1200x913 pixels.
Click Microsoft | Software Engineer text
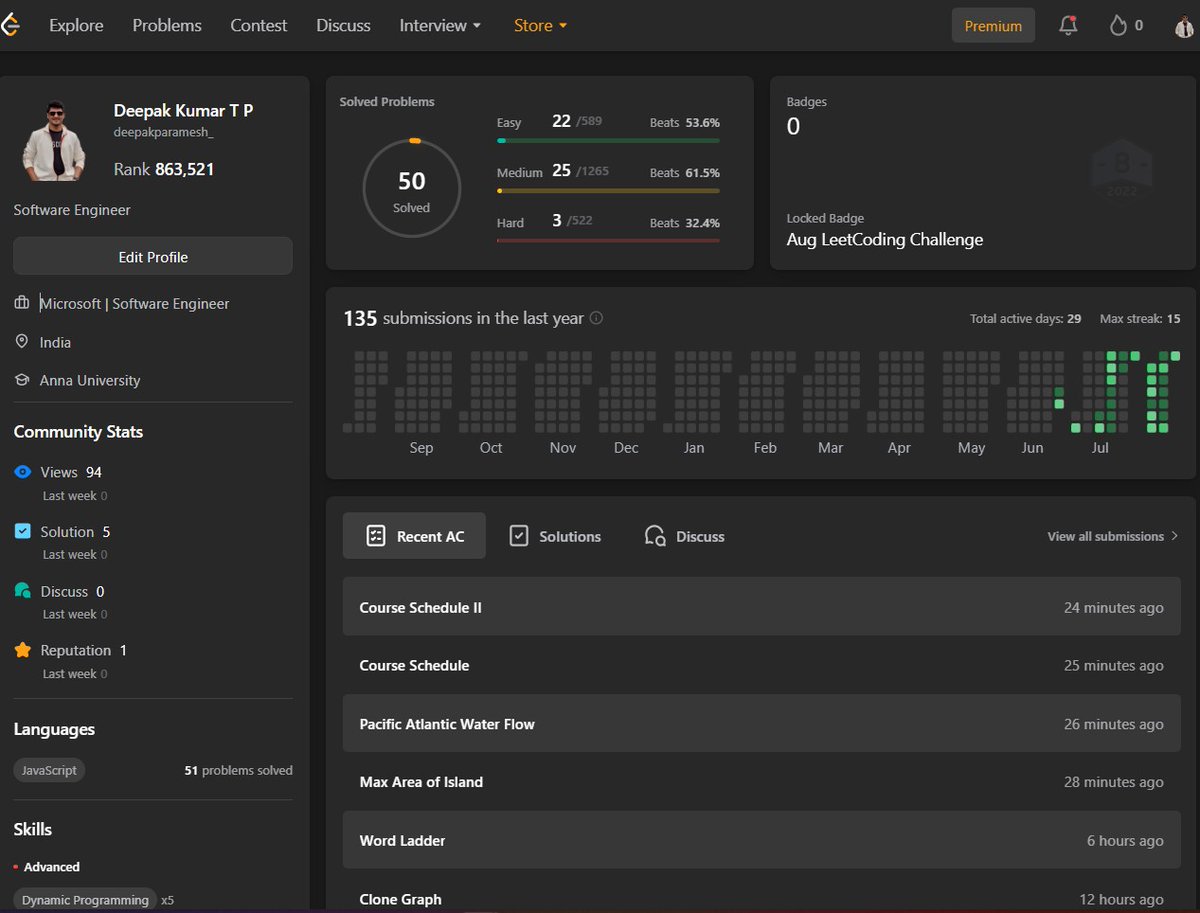point(135,303)
